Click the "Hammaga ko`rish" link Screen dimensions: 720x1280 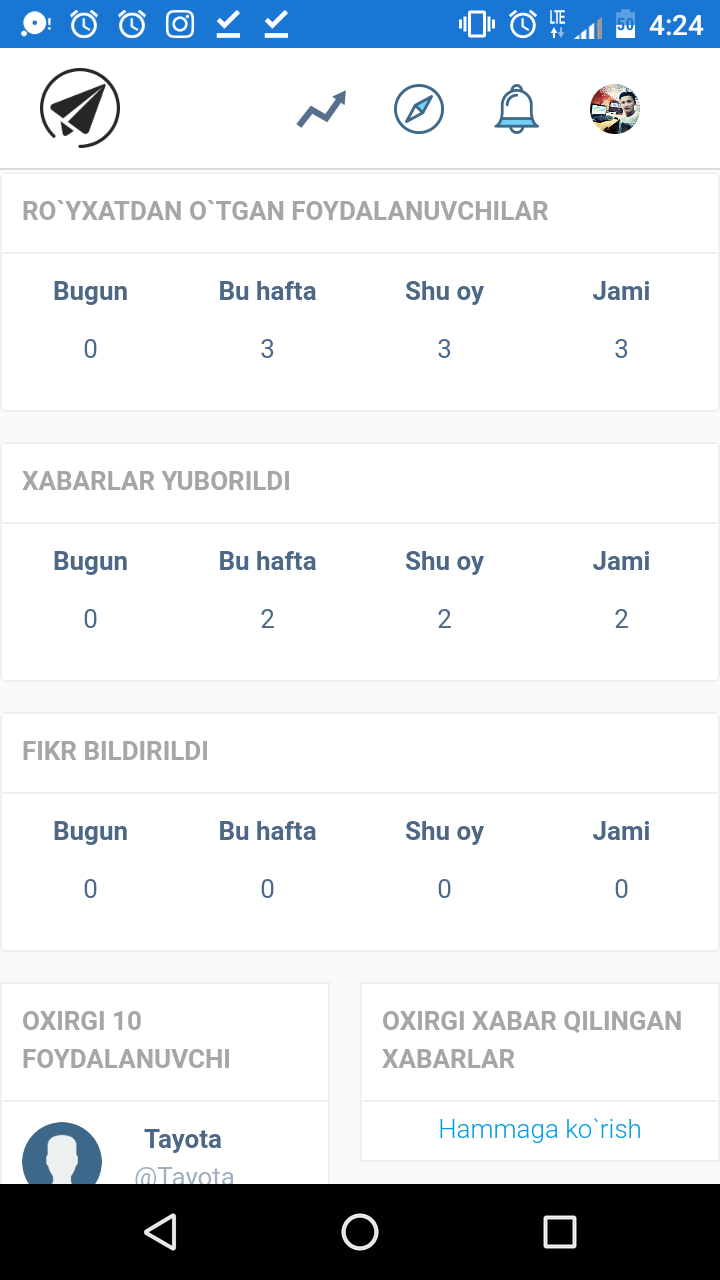point(539,1129)
